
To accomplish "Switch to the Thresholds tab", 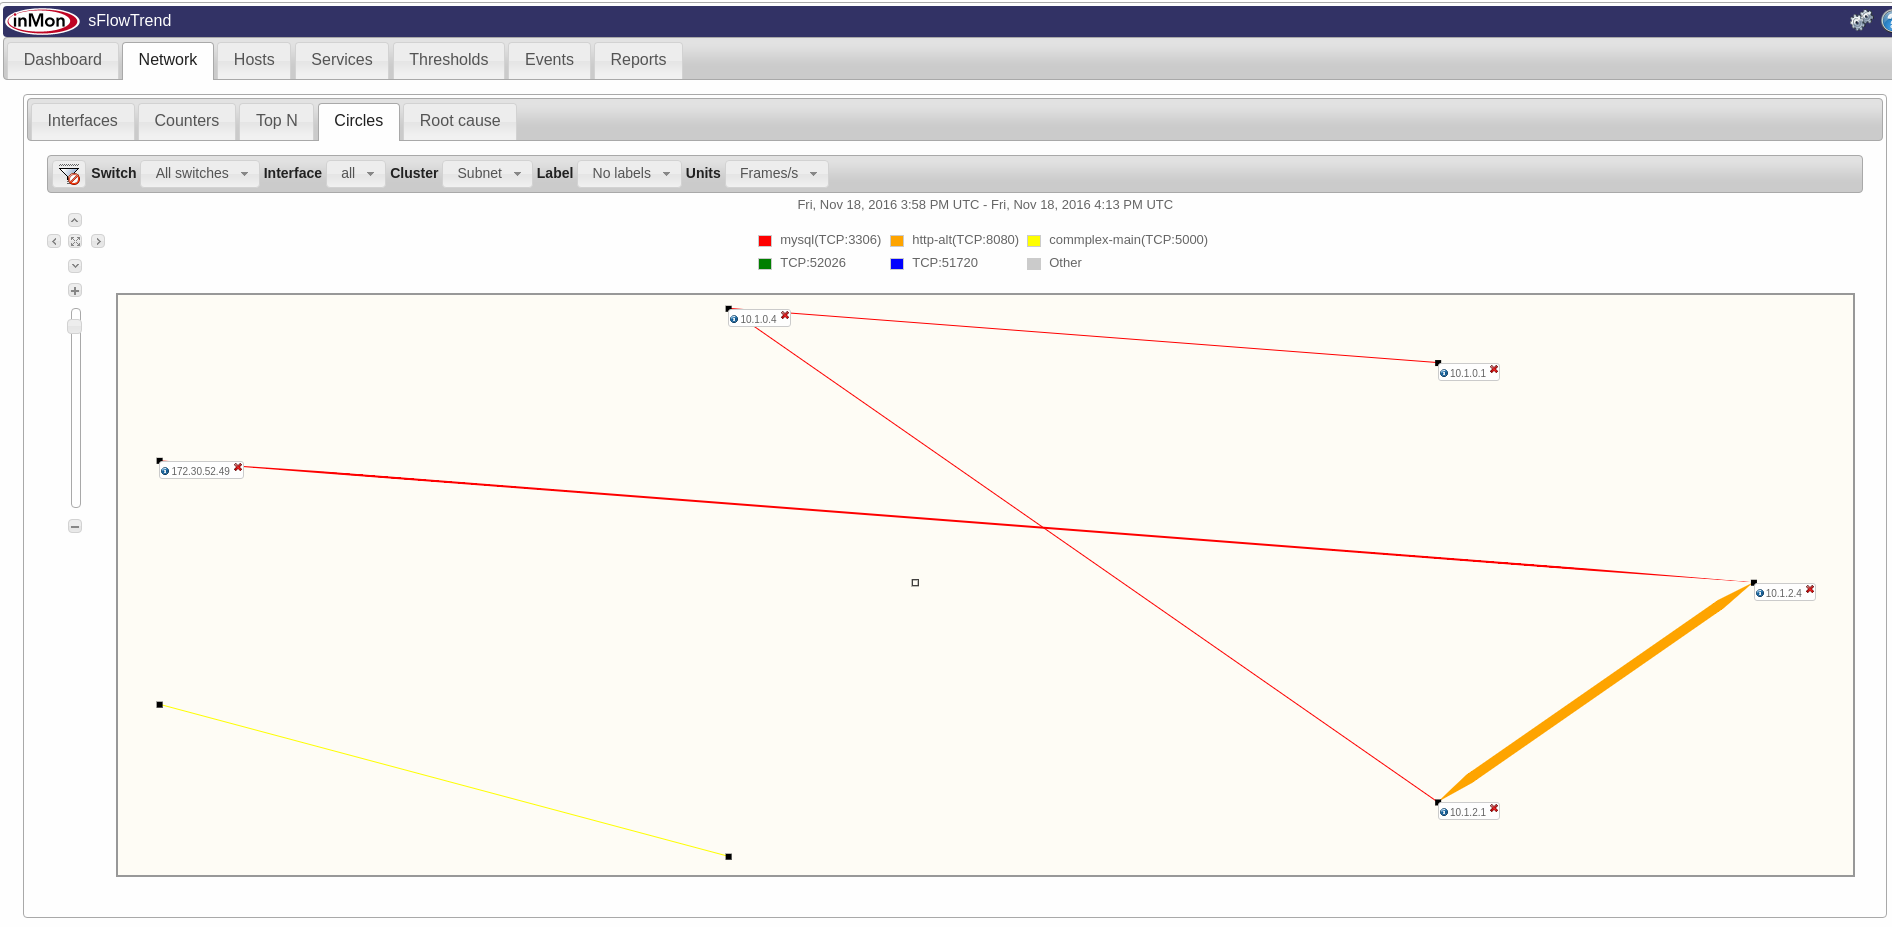I will (x=448, y=60).
